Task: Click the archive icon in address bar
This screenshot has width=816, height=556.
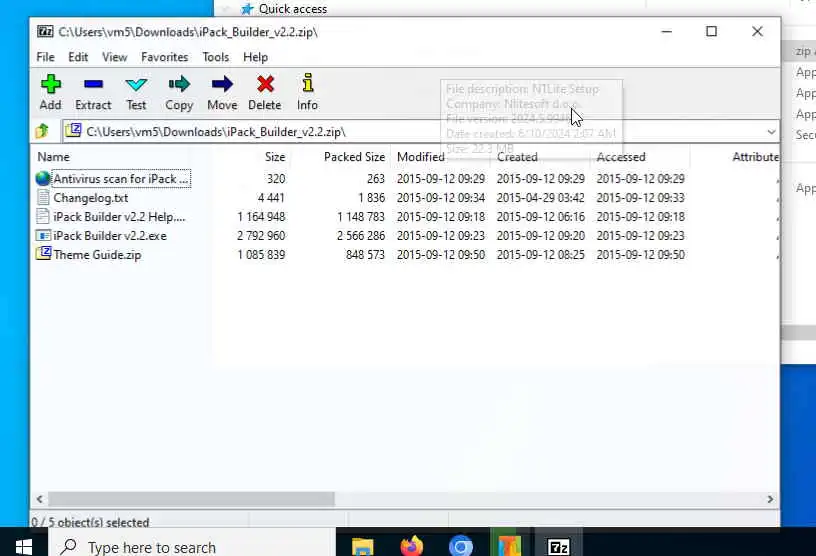Action: click(73, 130)
